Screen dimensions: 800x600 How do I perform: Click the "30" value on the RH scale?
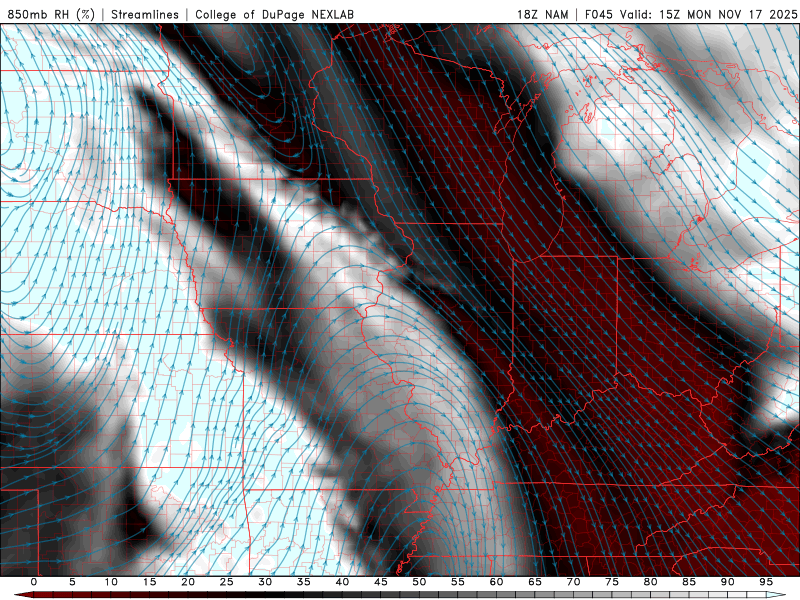click(265, 582)
